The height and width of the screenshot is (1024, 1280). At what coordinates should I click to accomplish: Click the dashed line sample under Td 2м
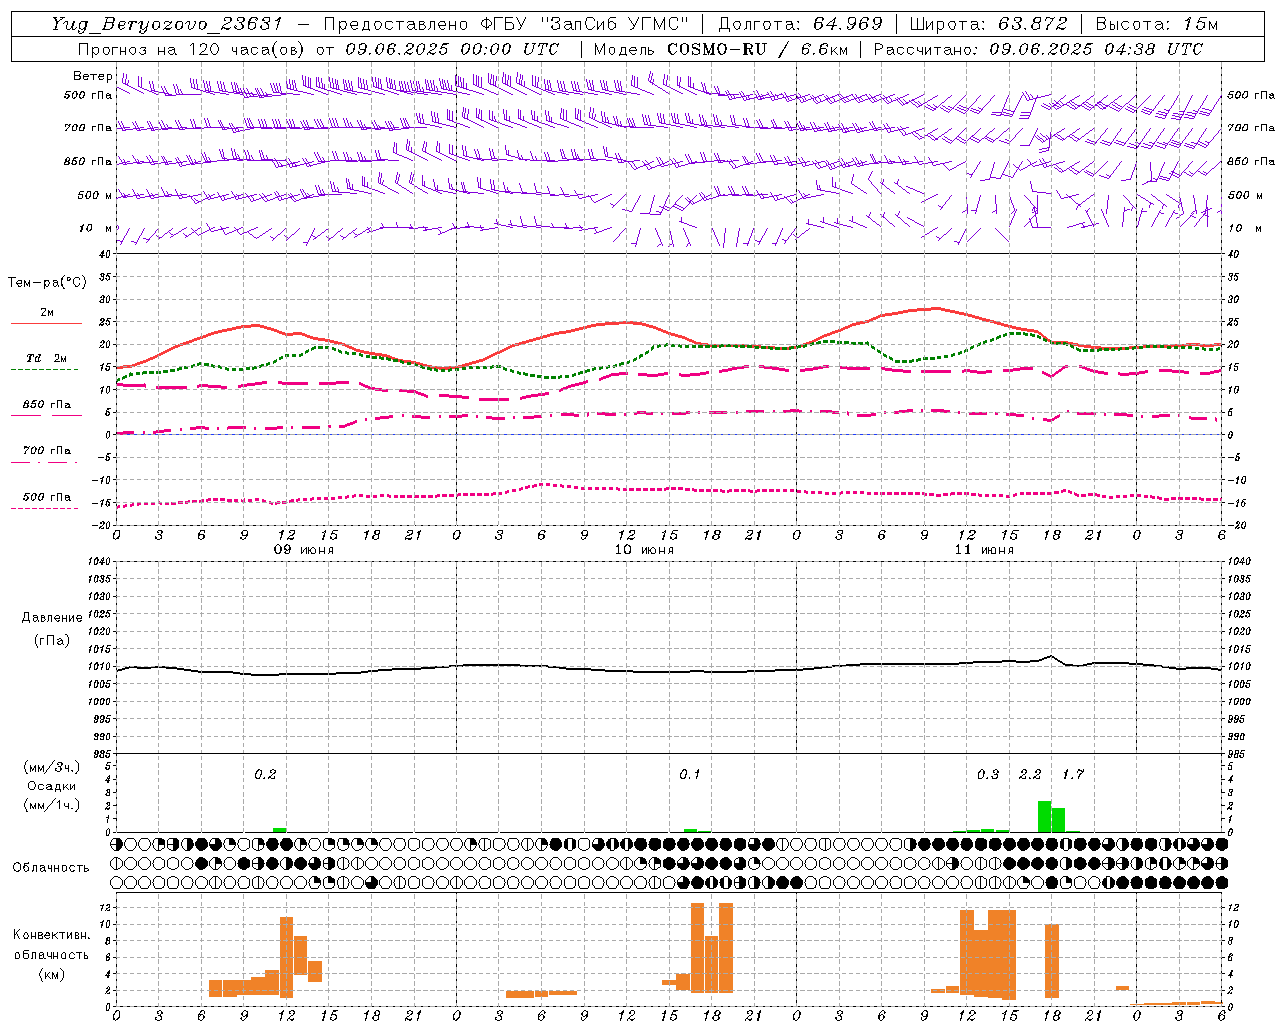pyautogui.click(x=45, y=369)
